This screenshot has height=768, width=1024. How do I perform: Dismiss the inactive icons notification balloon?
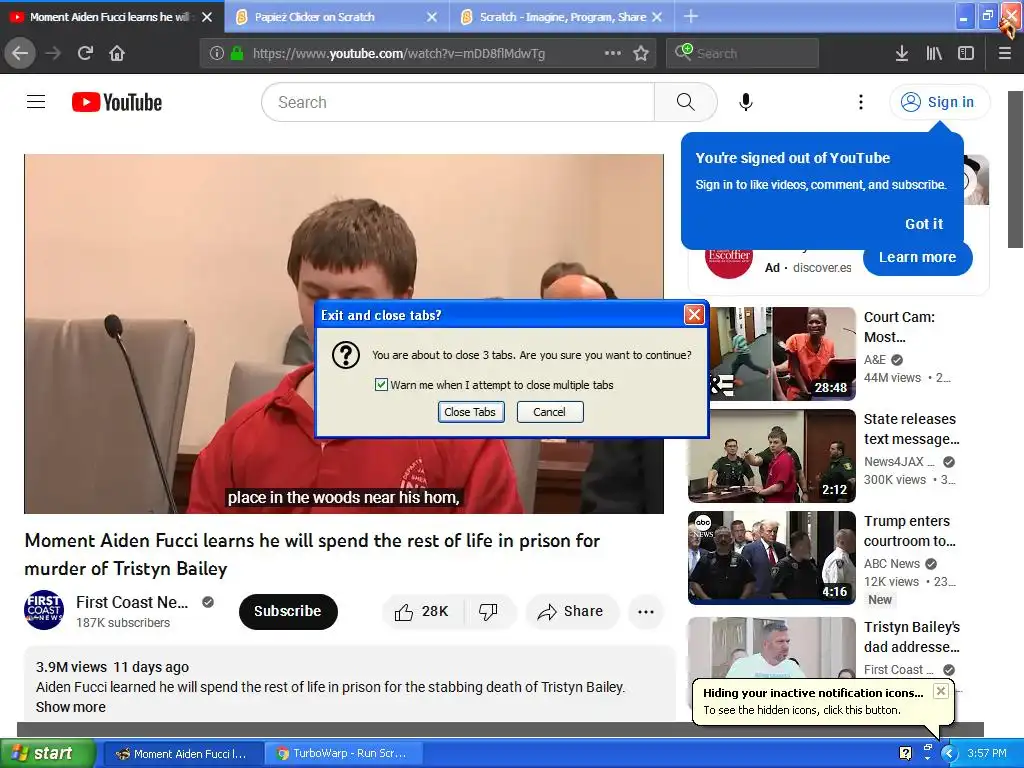[x=940, y=691]
